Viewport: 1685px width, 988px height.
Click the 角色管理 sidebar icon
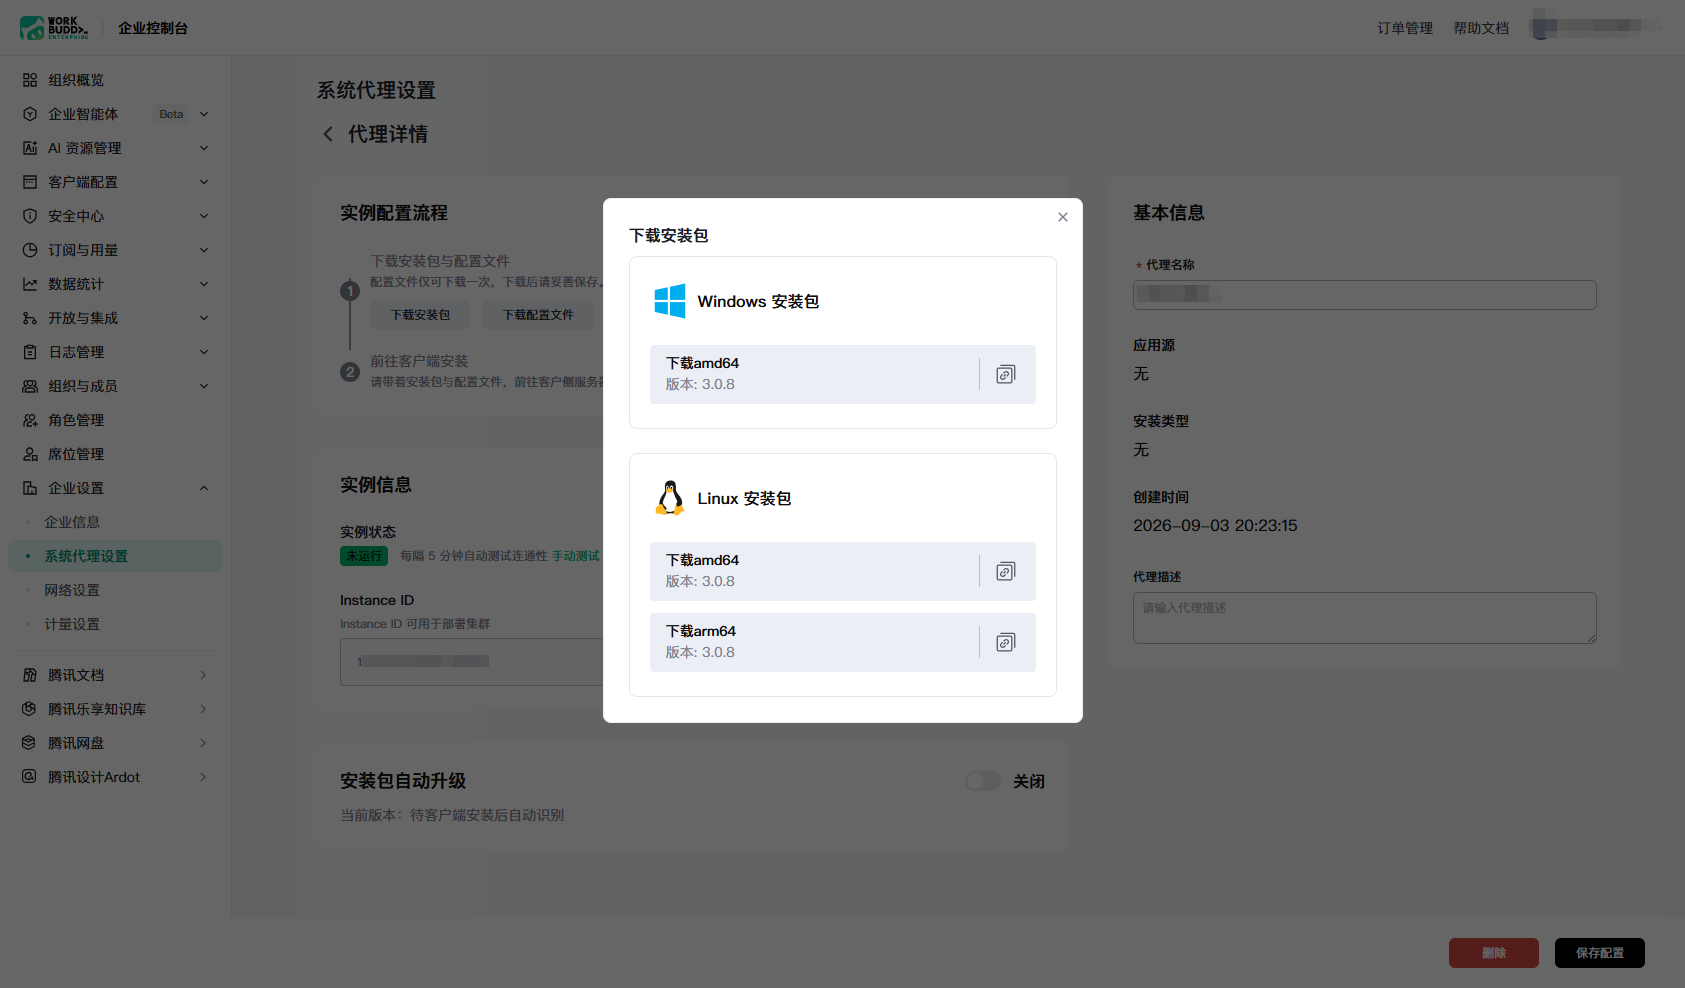click(x=30, y=420)
